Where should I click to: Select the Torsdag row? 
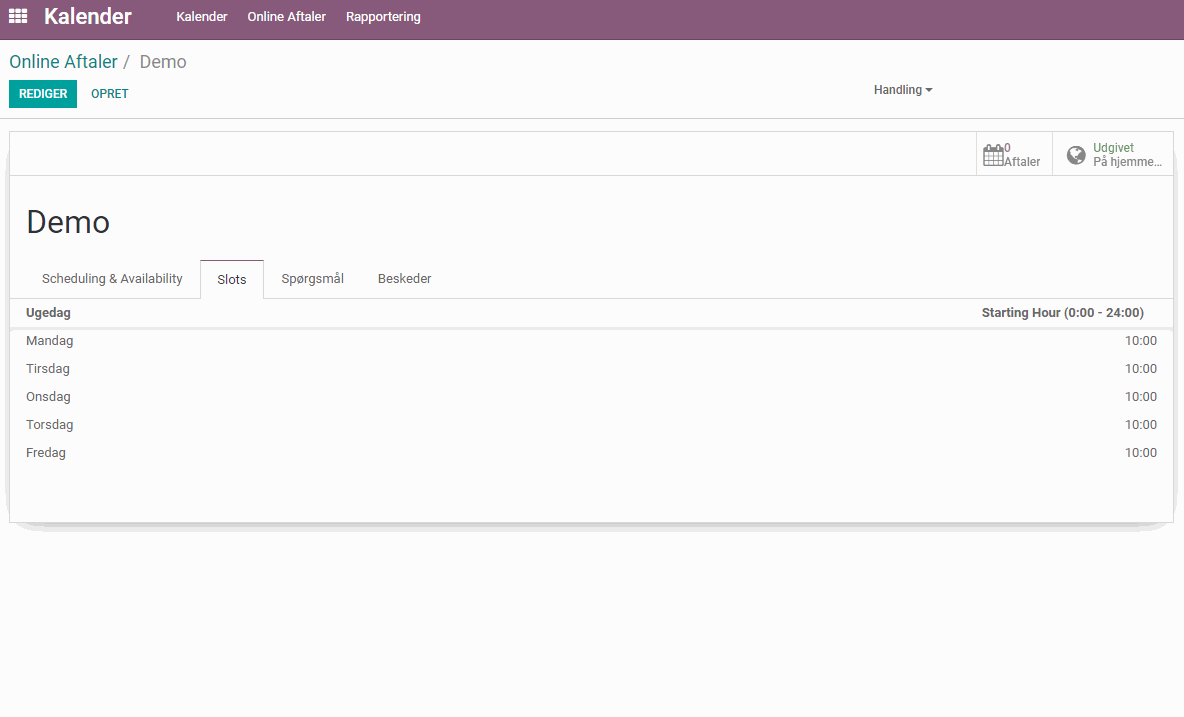pos(591,424)
